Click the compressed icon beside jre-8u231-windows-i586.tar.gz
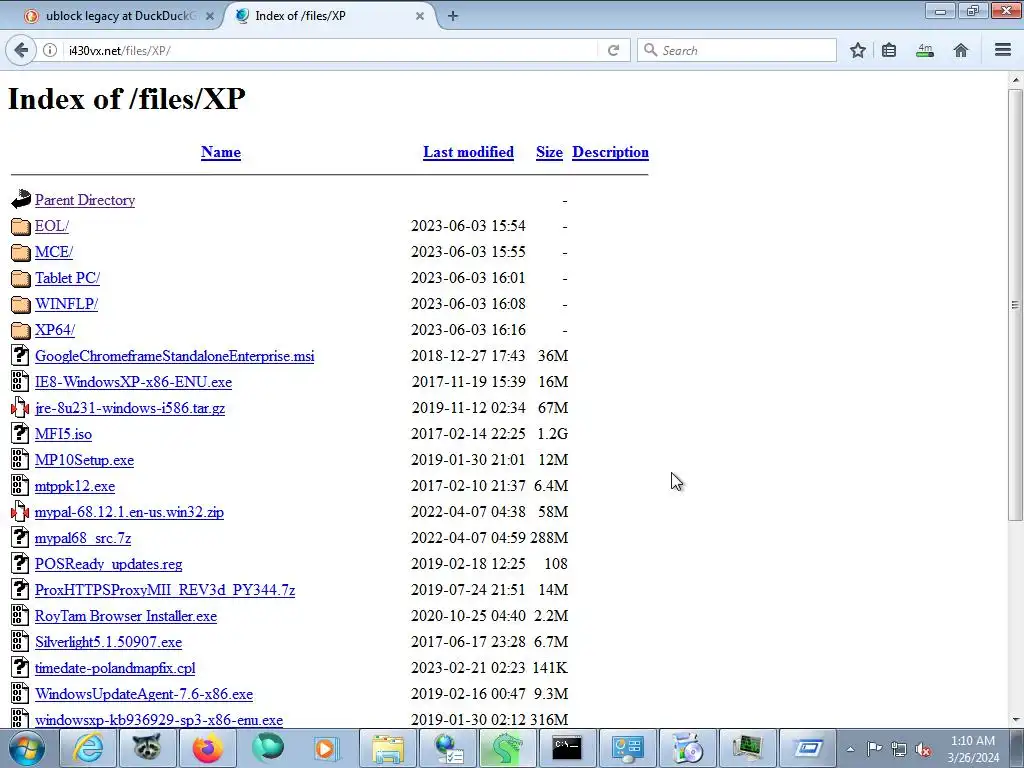The image size is (1024, 768). click(x=20, y=408)
